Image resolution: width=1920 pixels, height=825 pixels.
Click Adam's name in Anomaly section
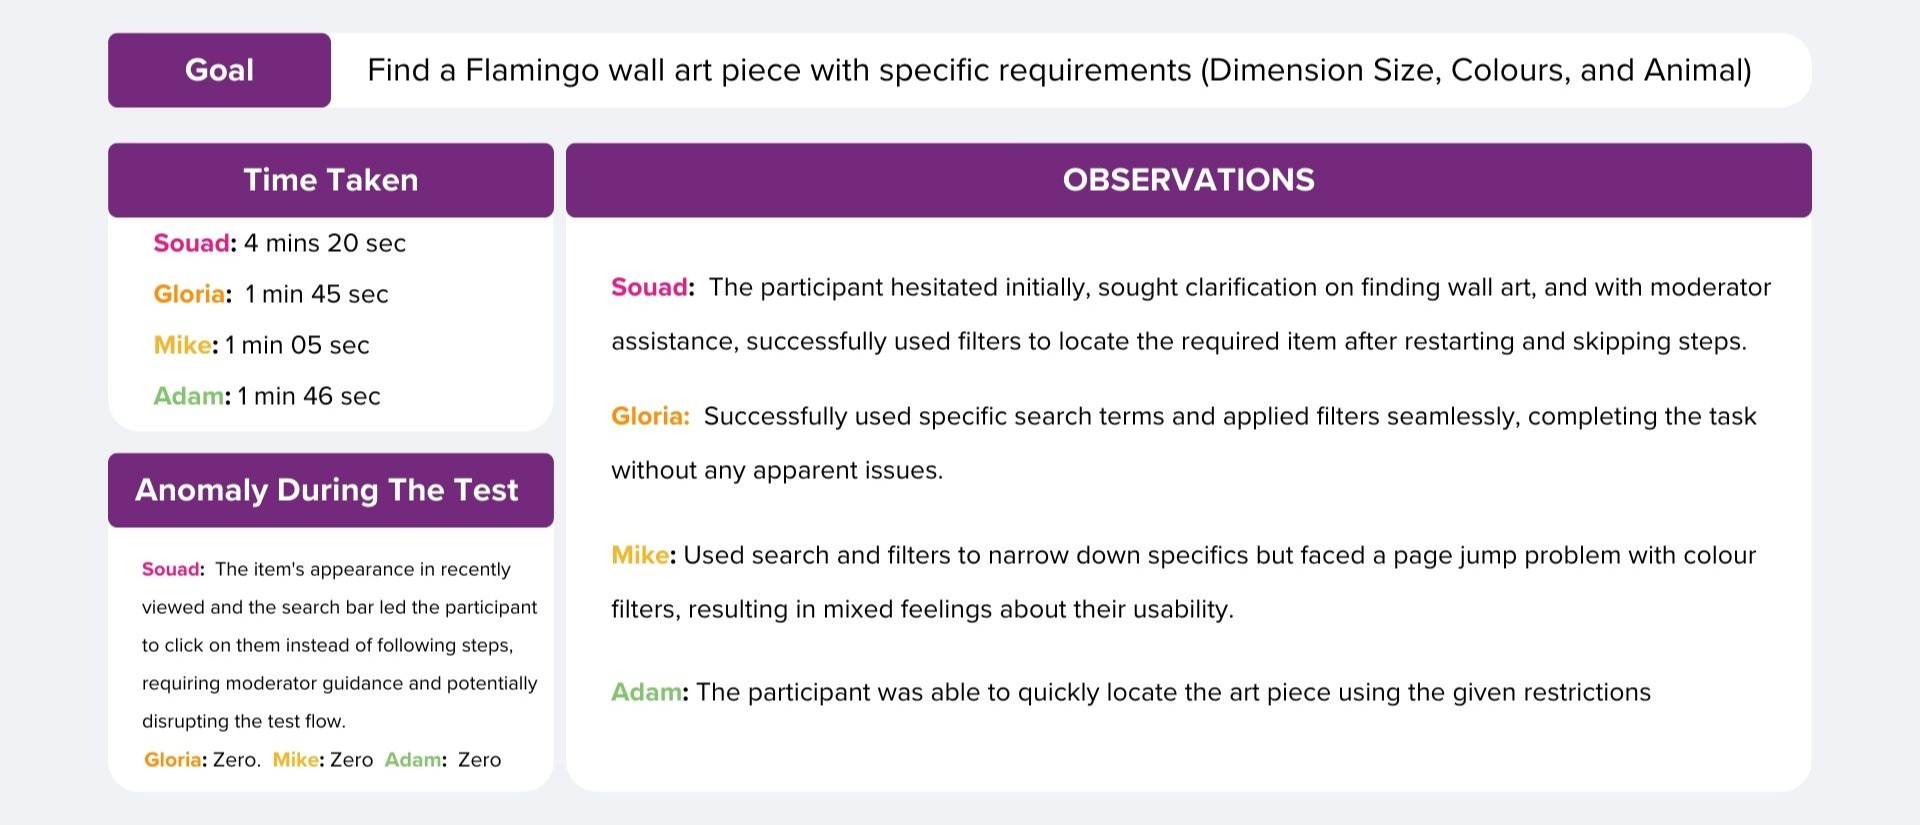(x=412, y=760)
